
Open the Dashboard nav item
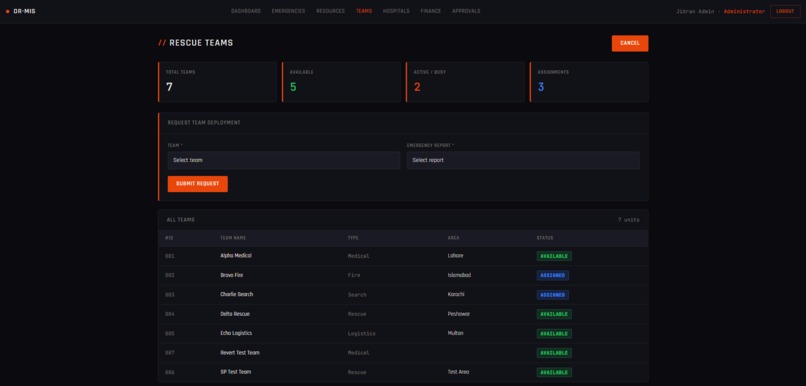pyautogui.click(x=246, y=11)
